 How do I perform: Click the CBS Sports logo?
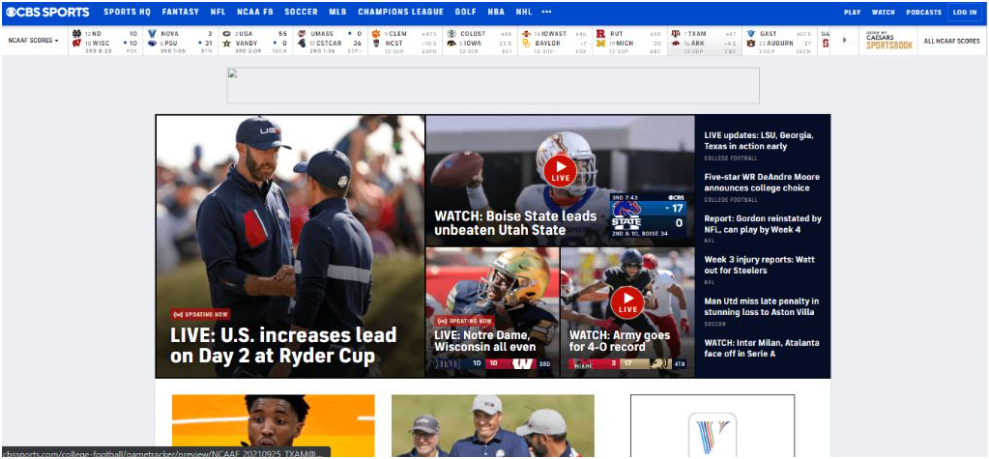tap(48, 12)
